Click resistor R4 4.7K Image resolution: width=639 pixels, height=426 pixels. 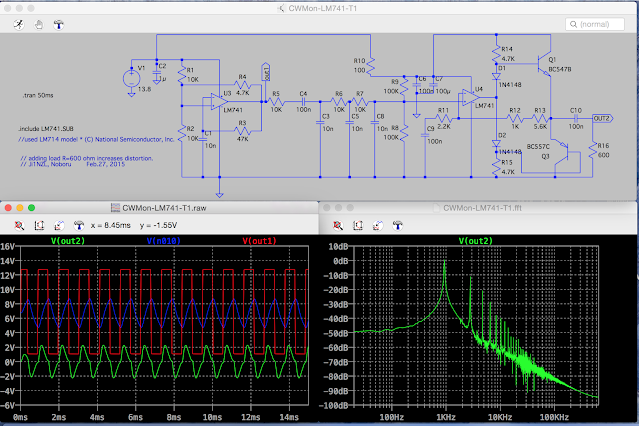(x=242, y=85)
